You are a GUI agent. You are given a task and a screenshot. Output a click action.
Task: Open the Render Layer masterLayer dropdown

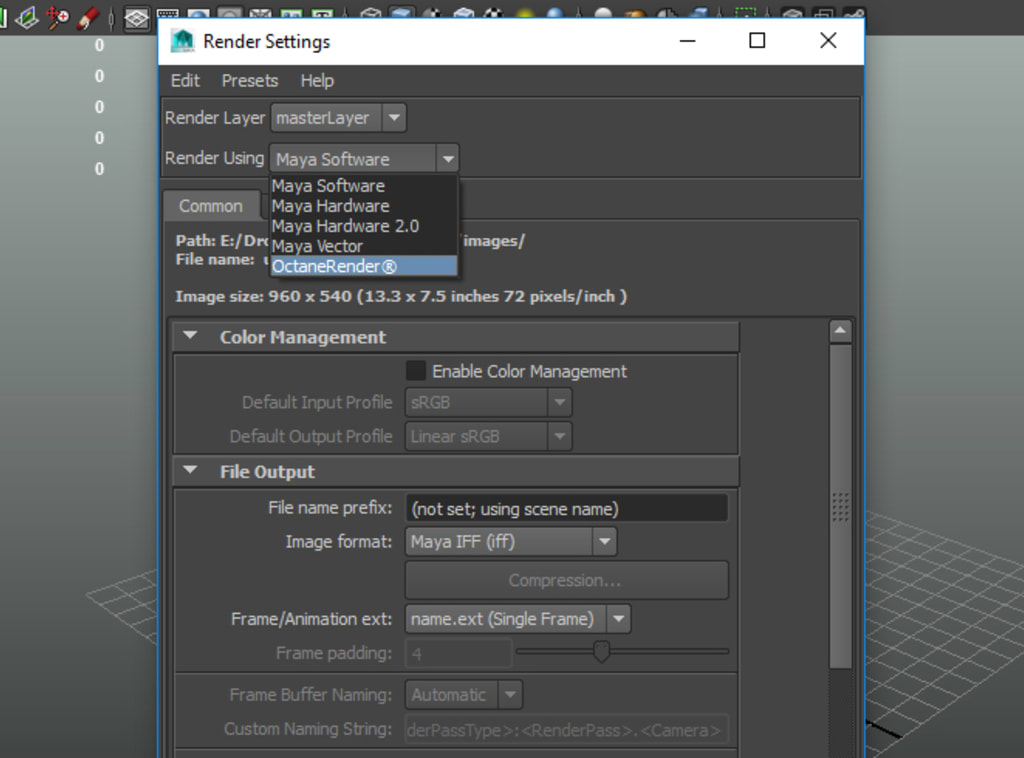click(x=338, y=118)
